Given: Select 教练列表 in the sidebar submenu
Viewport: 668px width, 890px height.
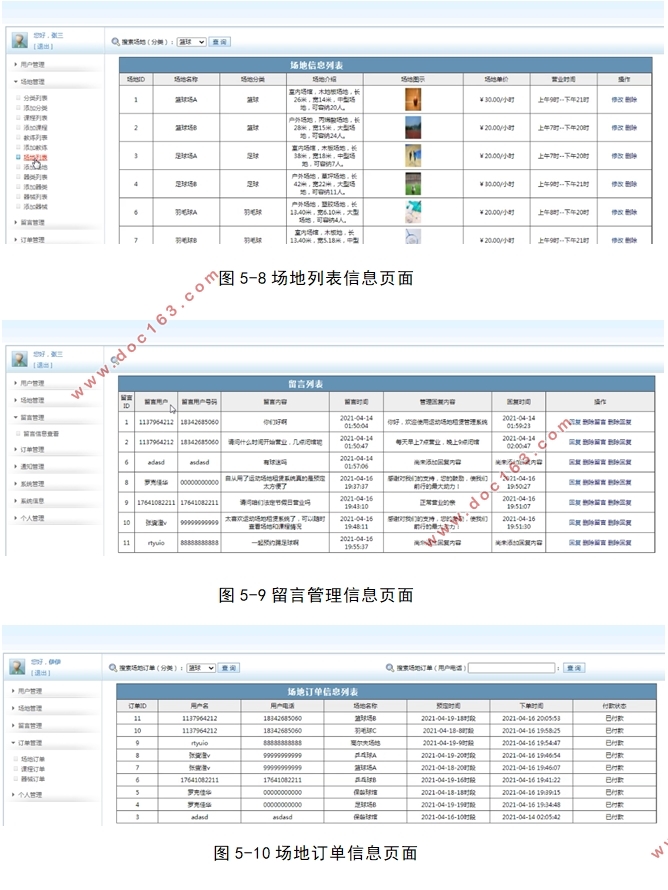Looking at the screenshot, I should coord(35,137).
